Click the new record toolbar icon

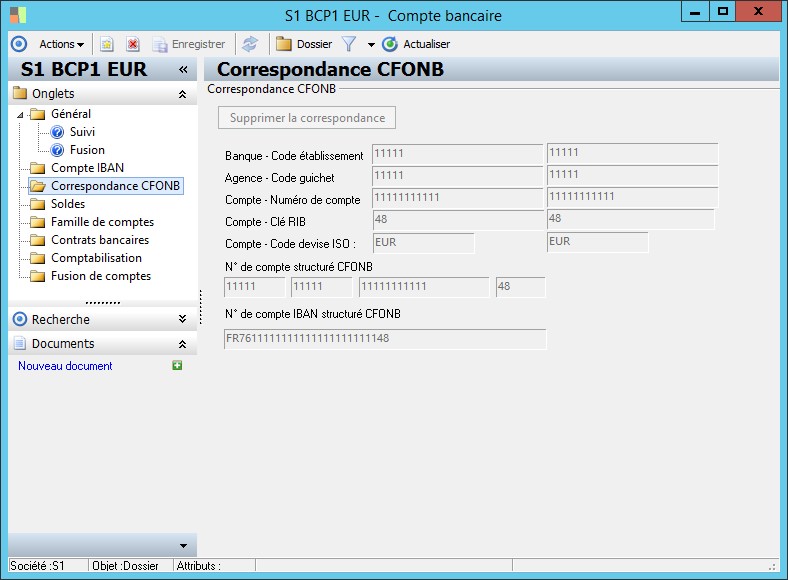point(107,44)
